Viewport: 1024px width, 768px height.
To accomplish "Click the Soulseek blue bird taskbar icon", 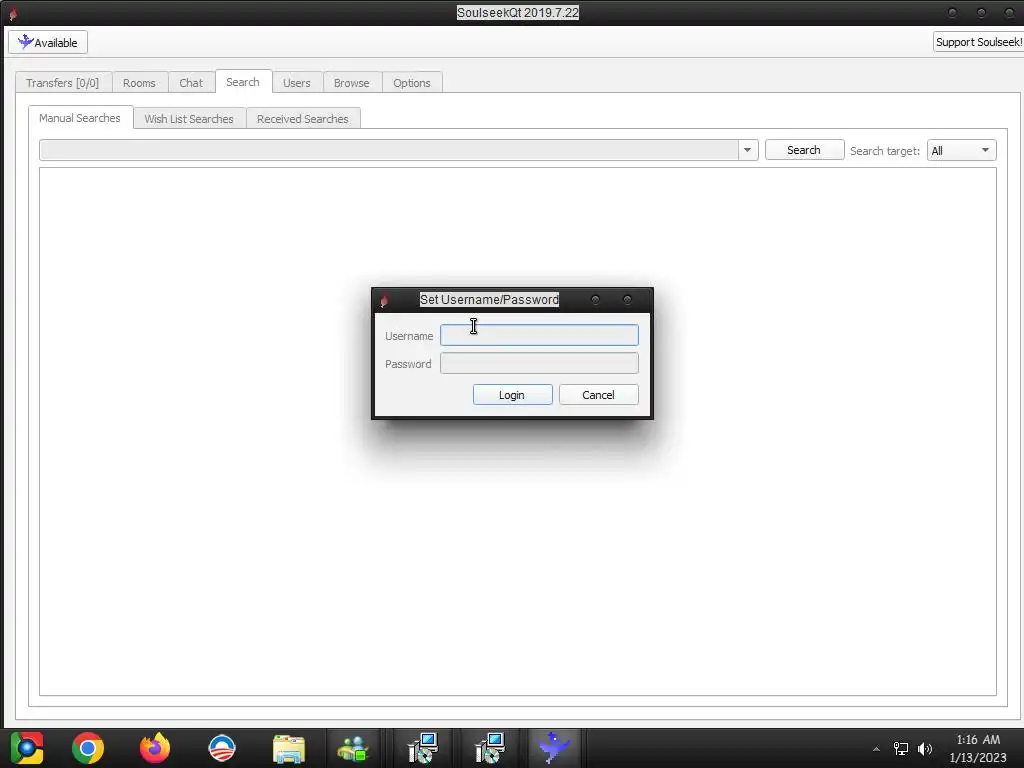I will click(554, 747).
